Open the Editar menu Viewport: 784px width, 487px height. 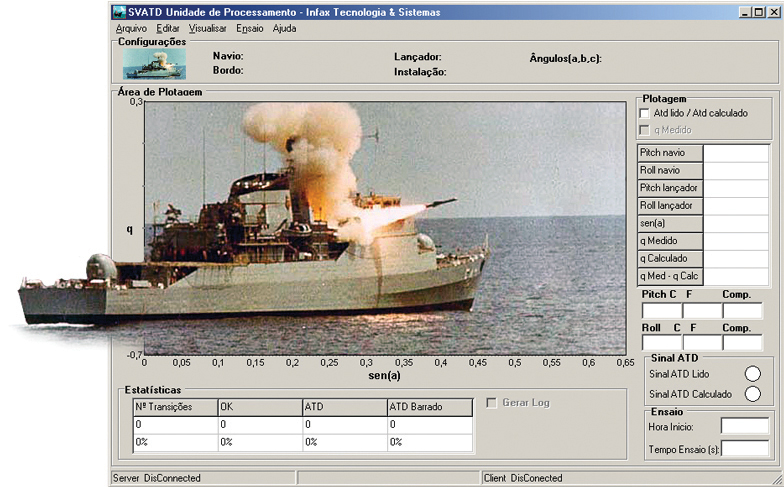(x=168, y=29)
